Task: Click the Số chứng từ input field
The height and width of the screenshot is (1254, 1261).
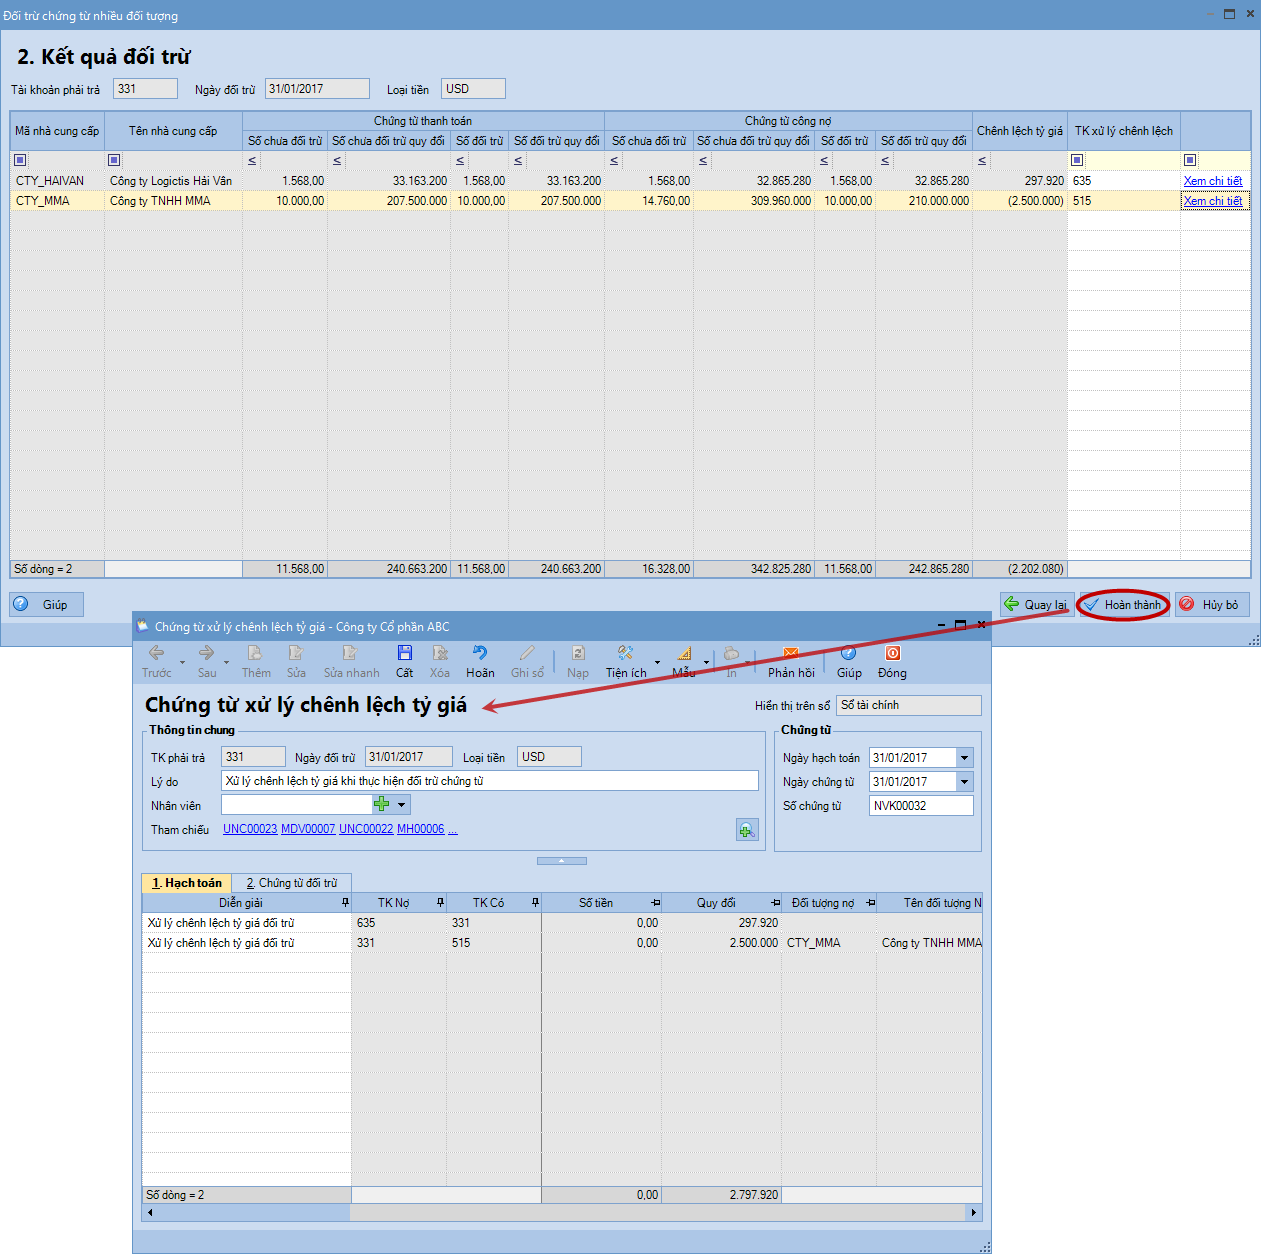Action: 920,806
